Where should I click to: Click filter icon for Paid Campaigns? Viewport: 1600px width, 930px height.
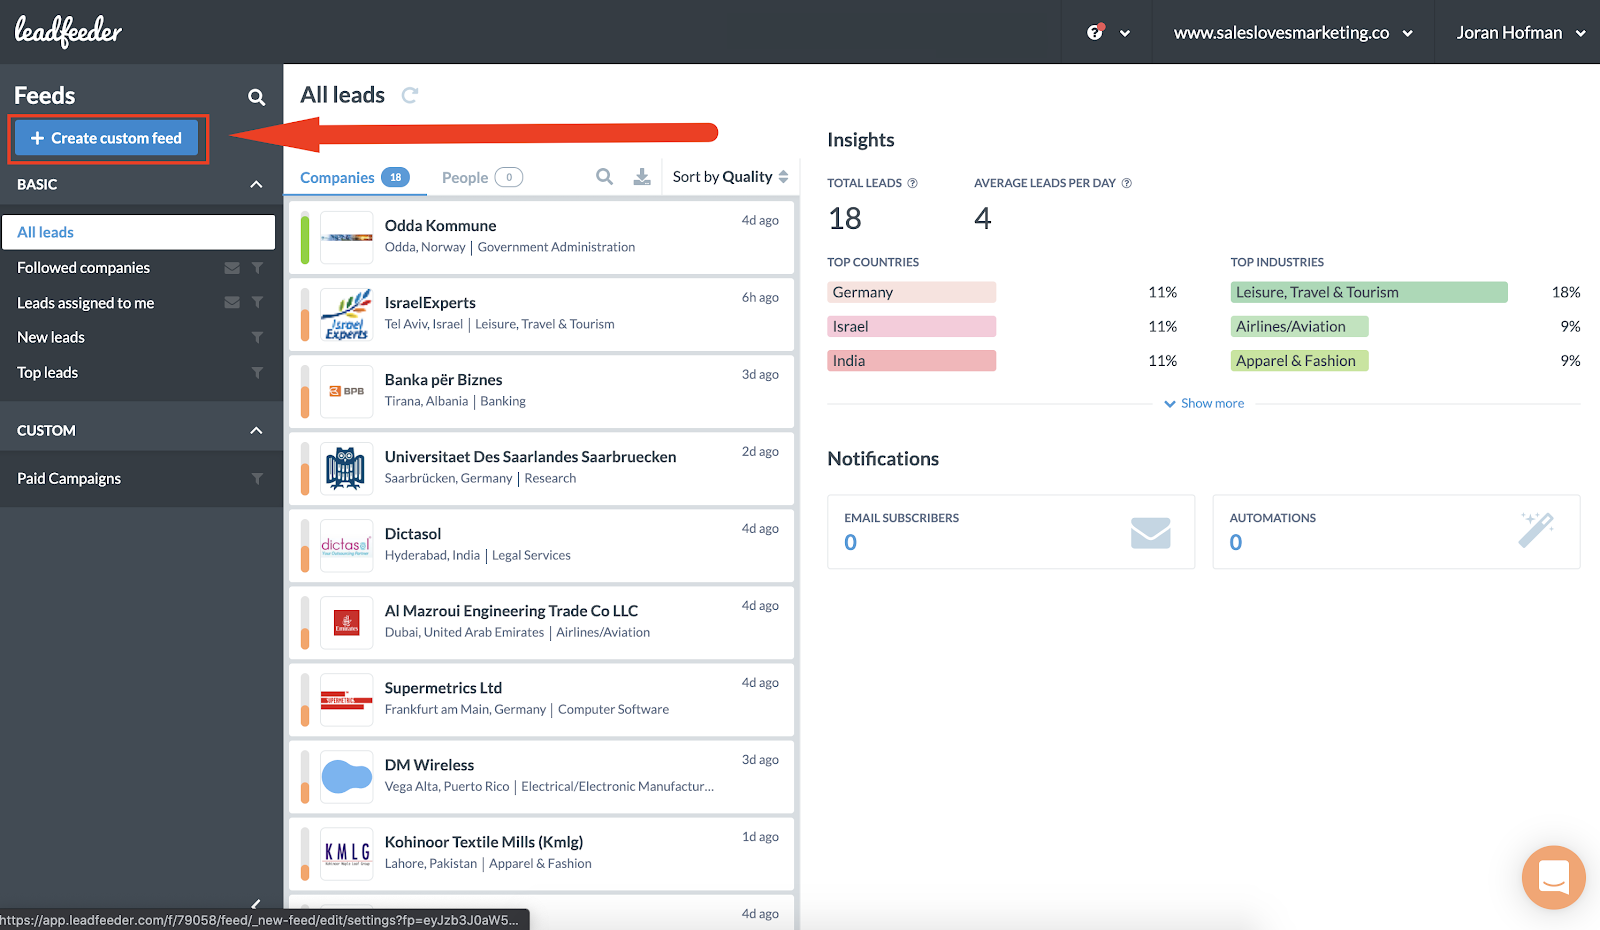click(x=257, y=479)
